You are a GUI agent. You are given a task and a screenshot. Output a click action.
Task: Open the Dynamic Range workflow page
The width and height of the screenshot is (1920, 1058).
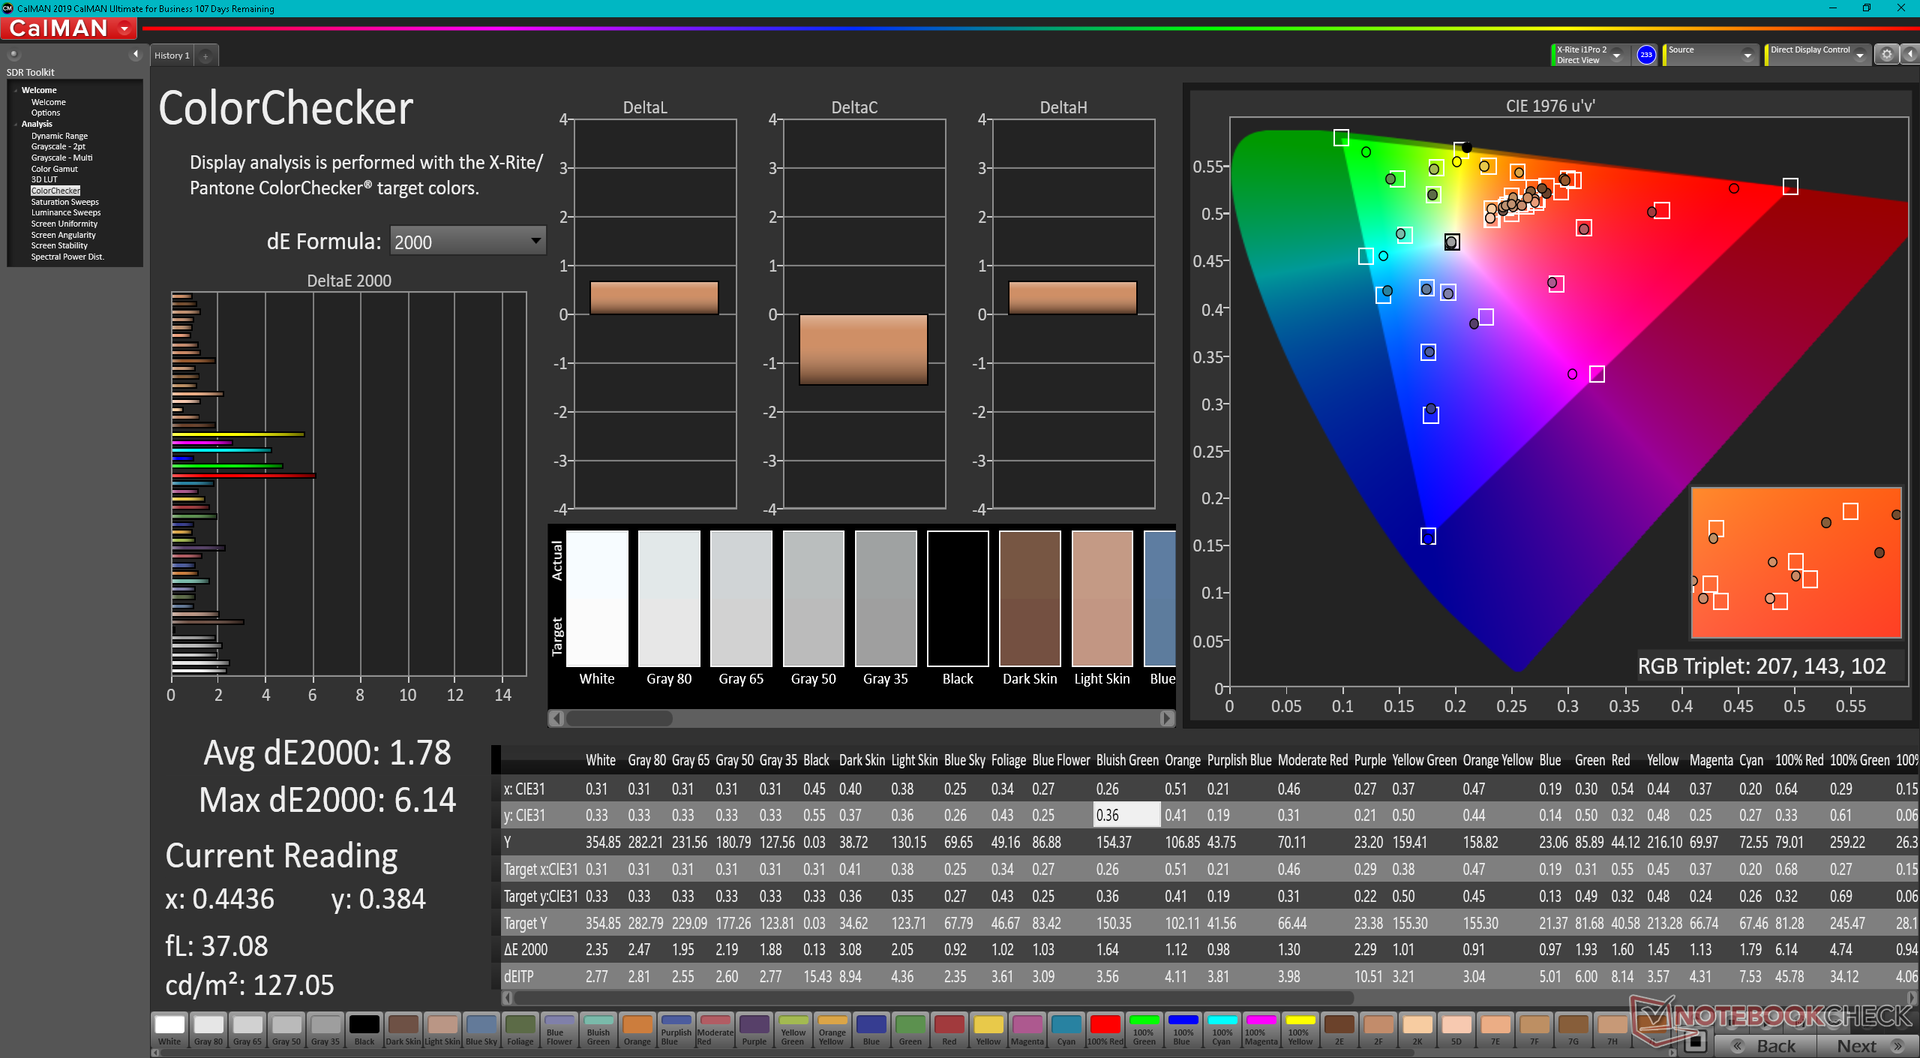59,136
